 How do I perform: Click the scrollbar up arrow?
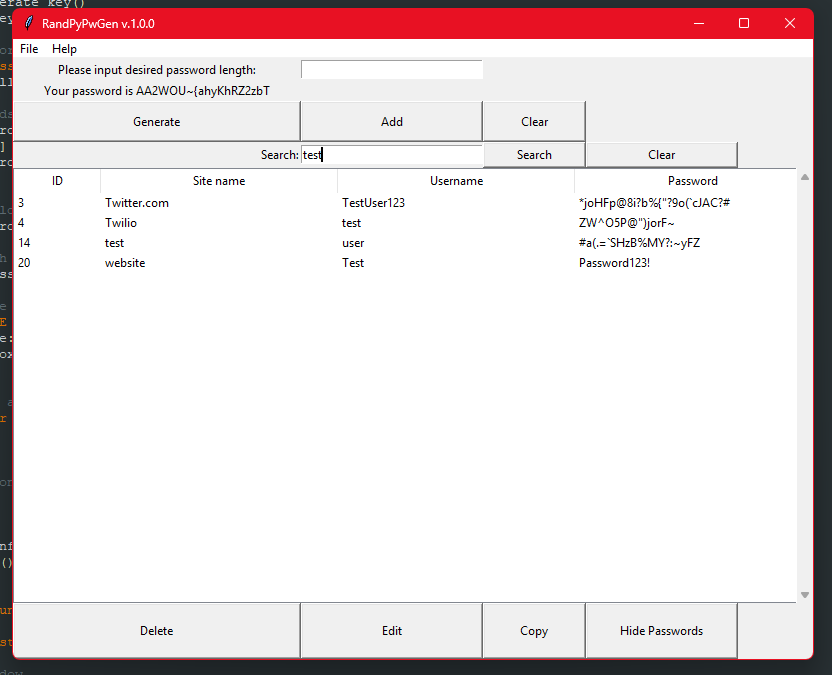point(804,177)
